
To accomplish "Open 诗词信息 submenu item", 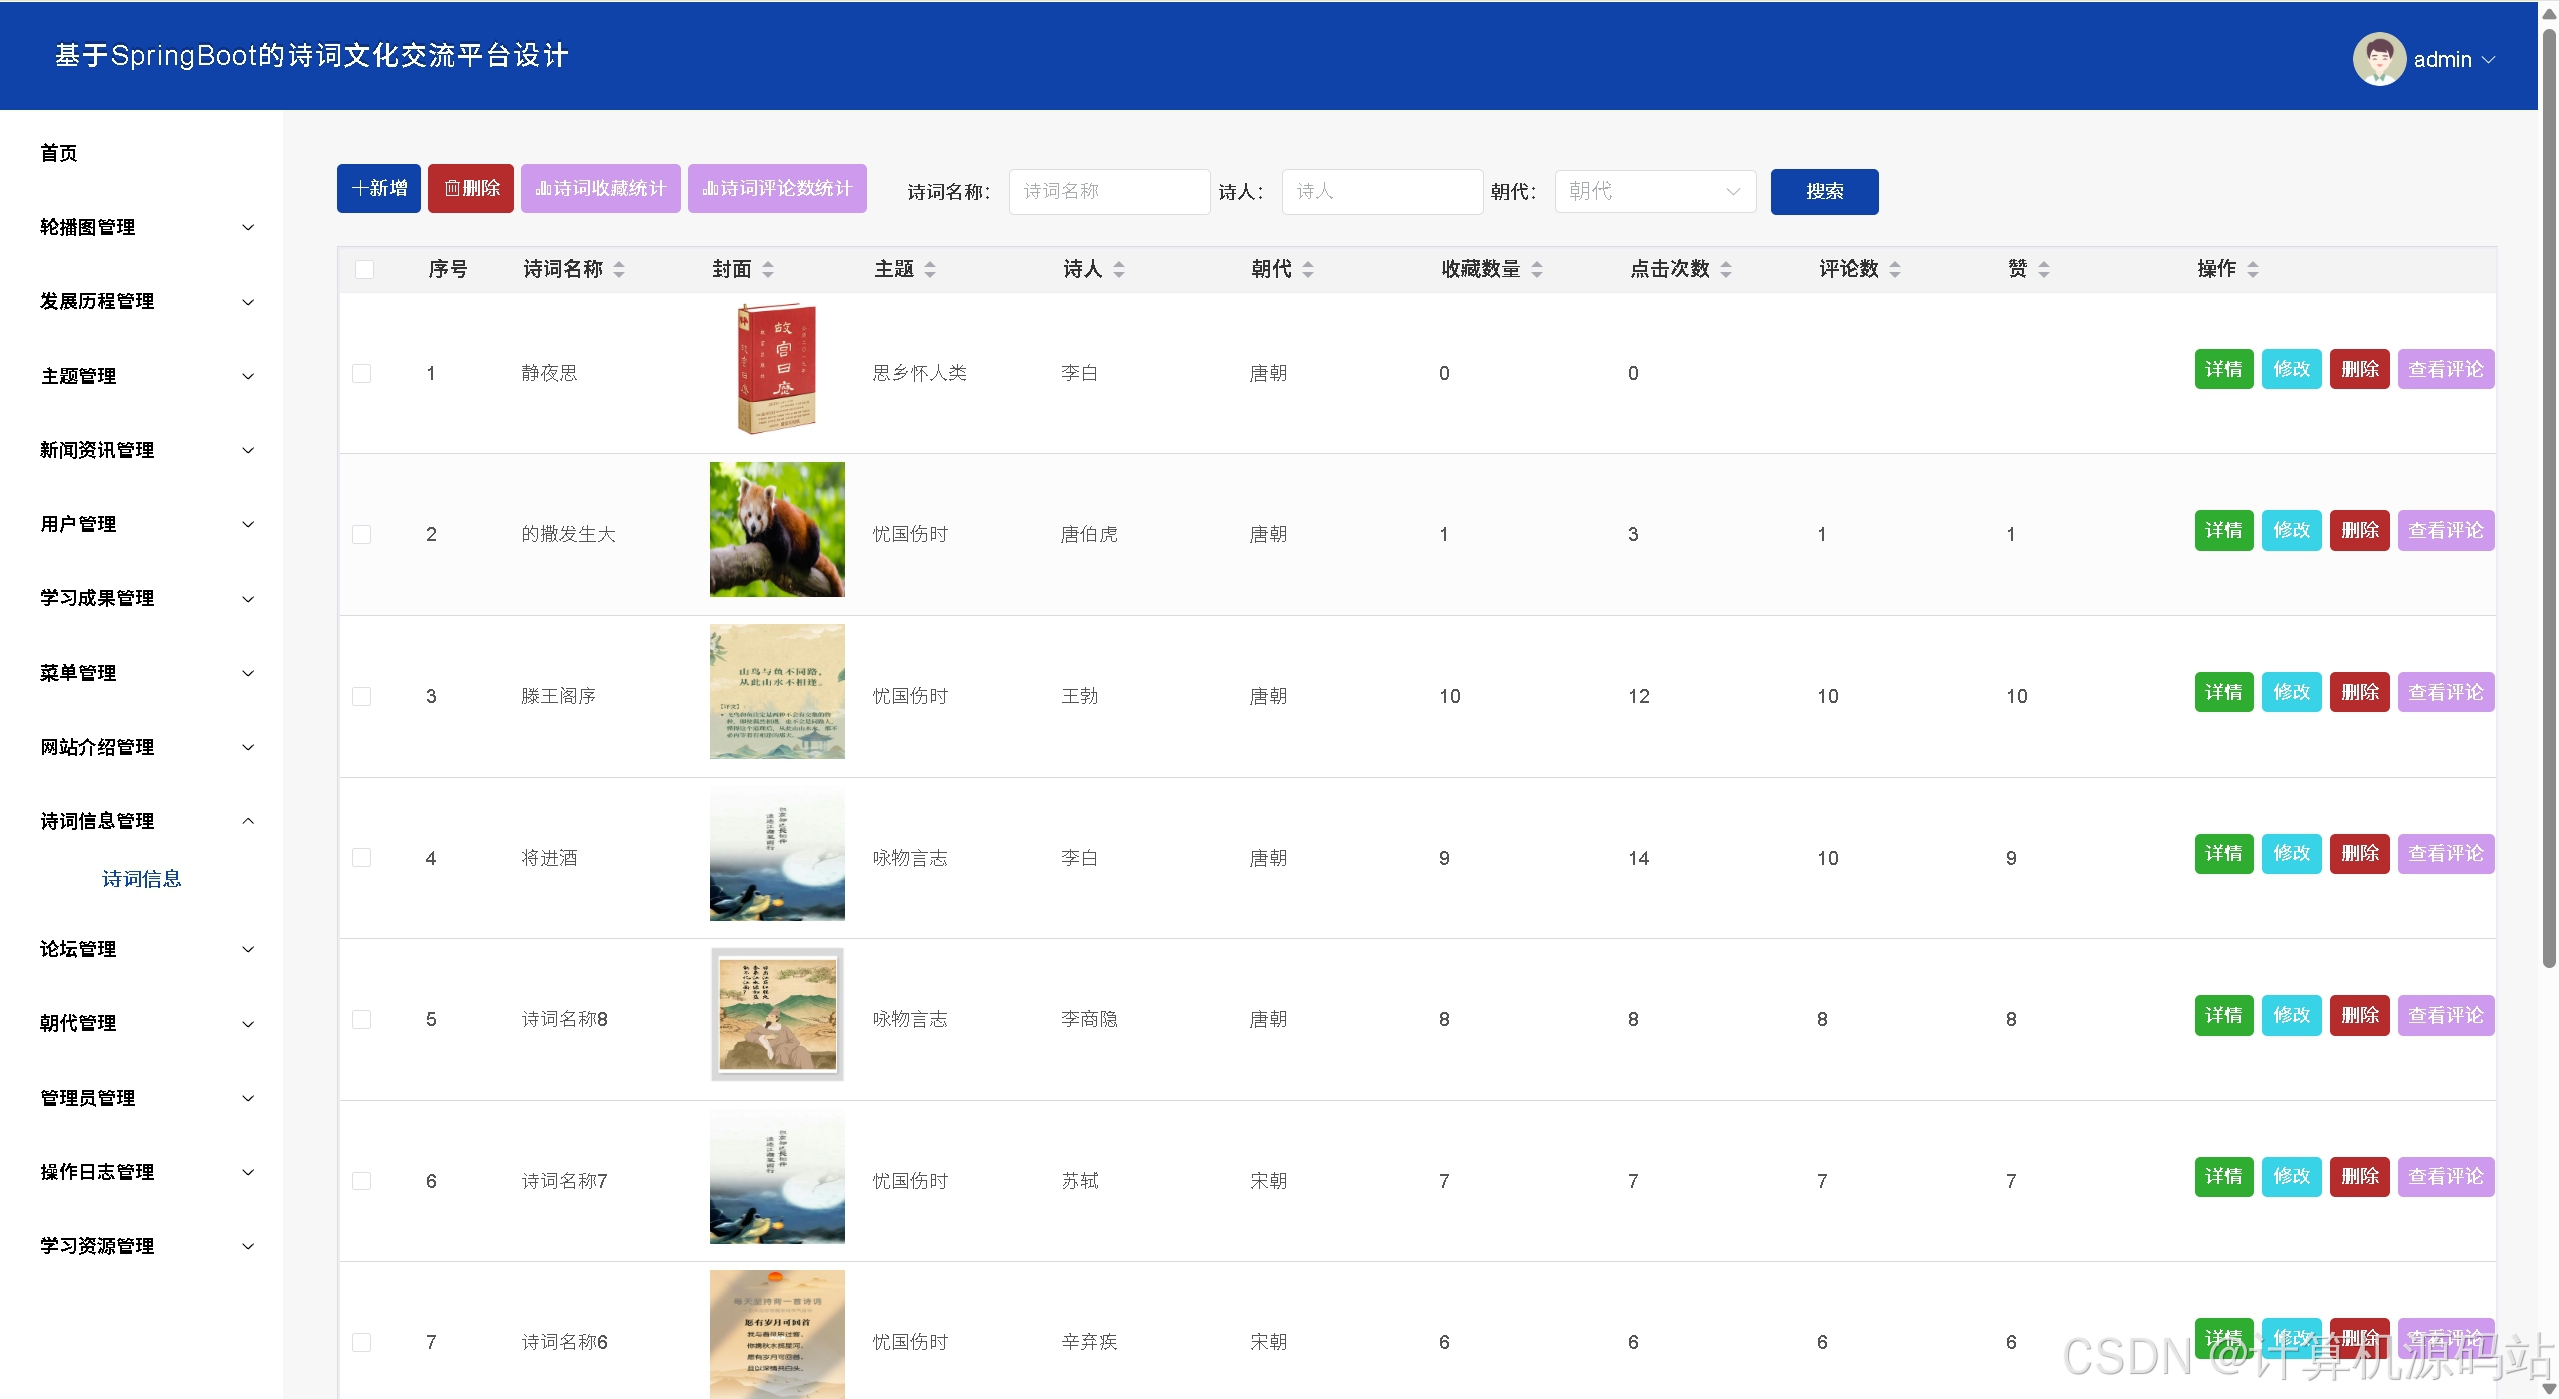I will (x=142, y=879).
